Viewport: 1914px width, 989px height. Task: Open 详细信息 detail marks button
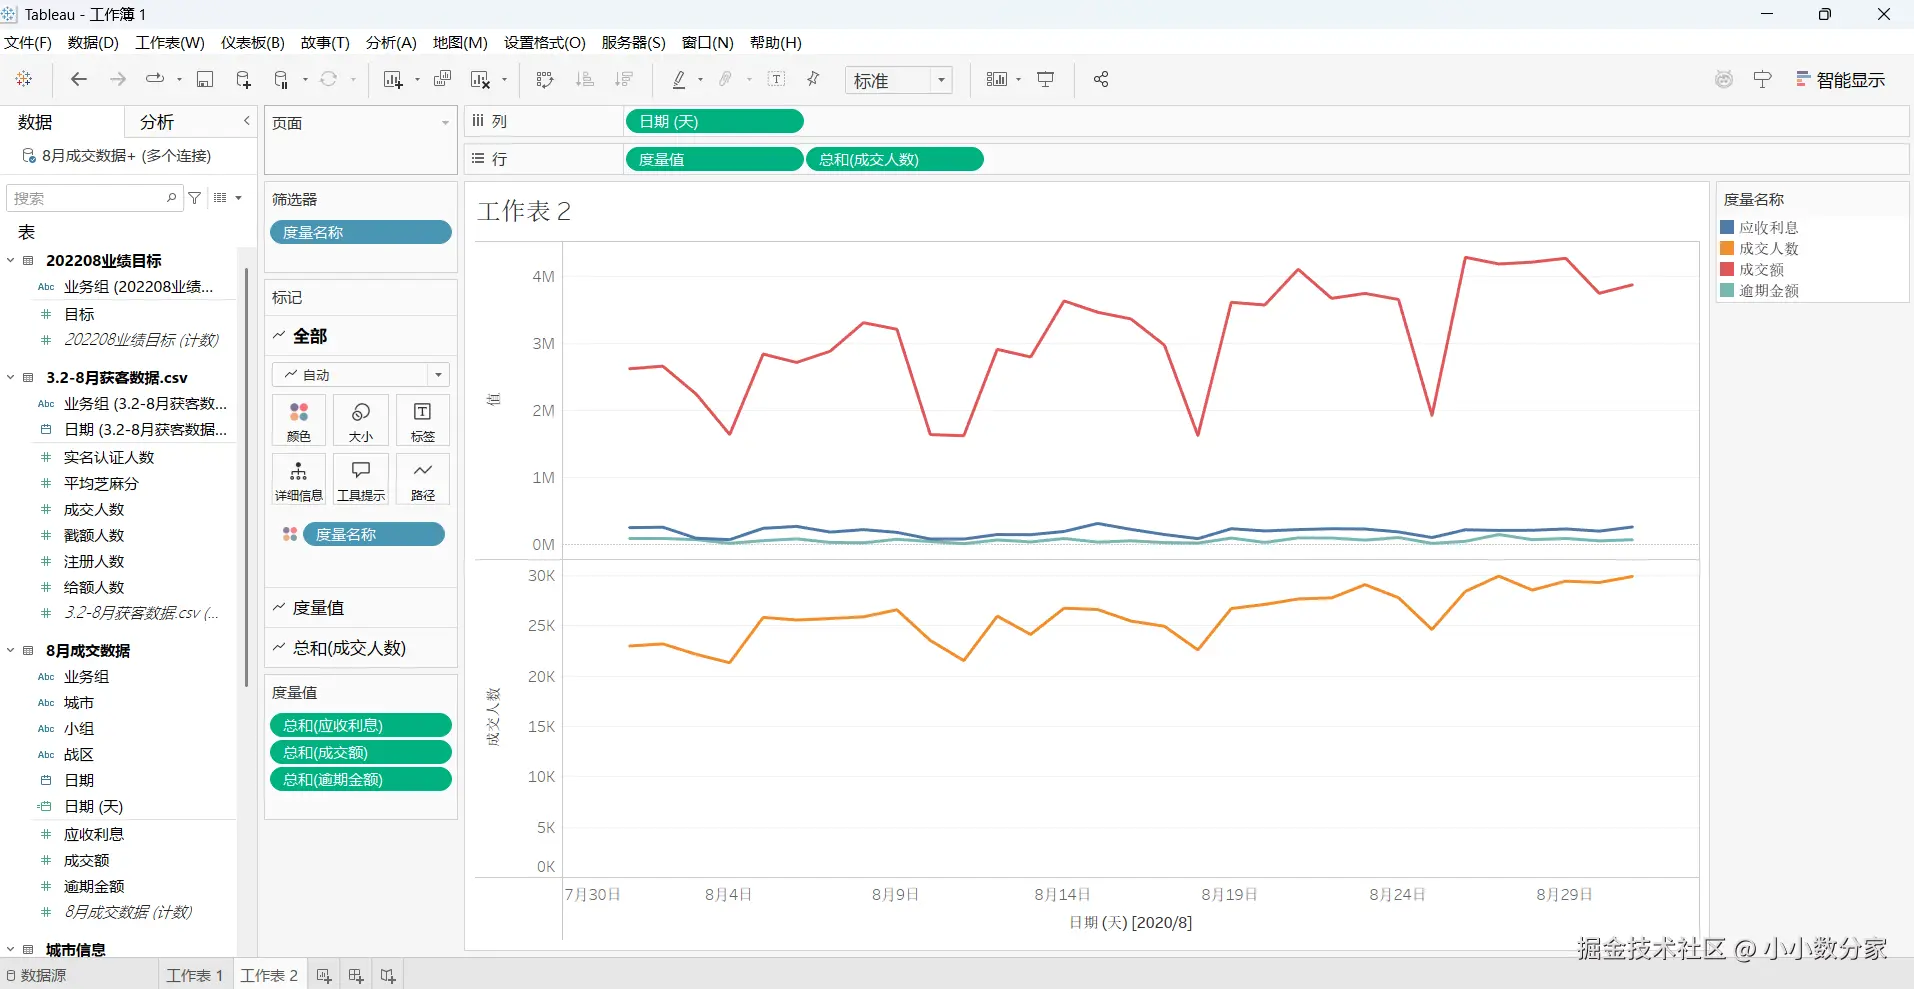299,480
